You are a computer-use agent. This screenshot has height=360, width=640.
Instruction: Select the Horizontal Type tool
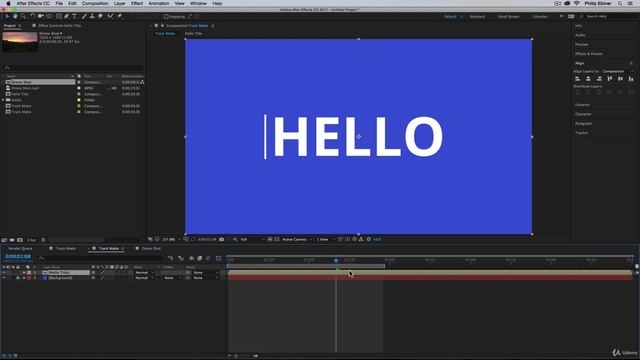pyautogui.click(x=74, y=16)
